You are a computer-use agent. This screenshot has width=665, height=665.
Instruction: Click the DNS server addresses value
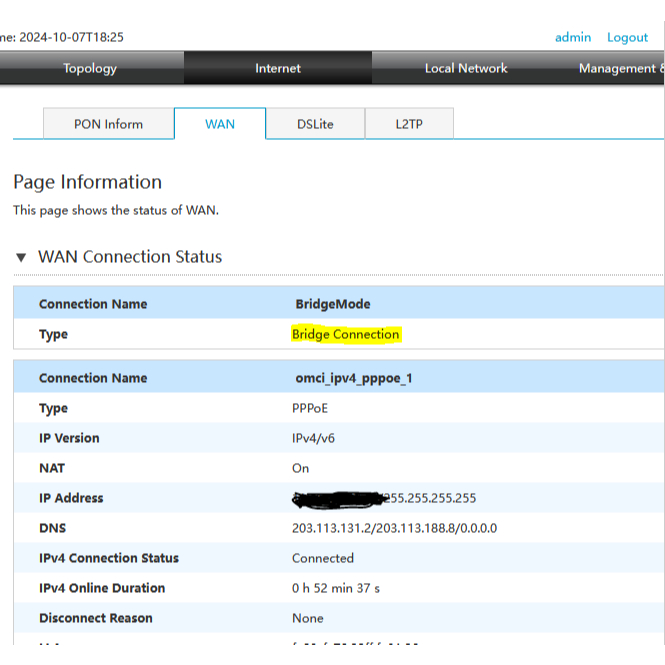(394, 528)
